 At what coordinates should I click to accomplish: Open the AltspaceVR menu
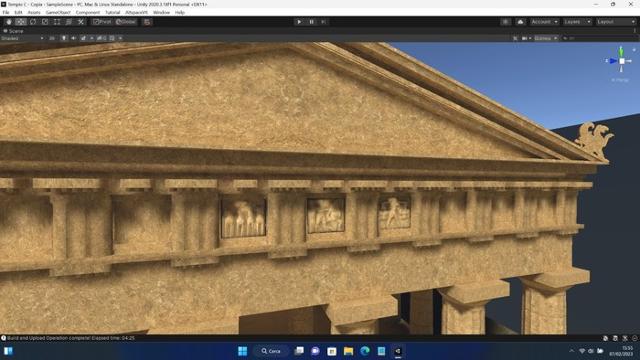(136, 13)
